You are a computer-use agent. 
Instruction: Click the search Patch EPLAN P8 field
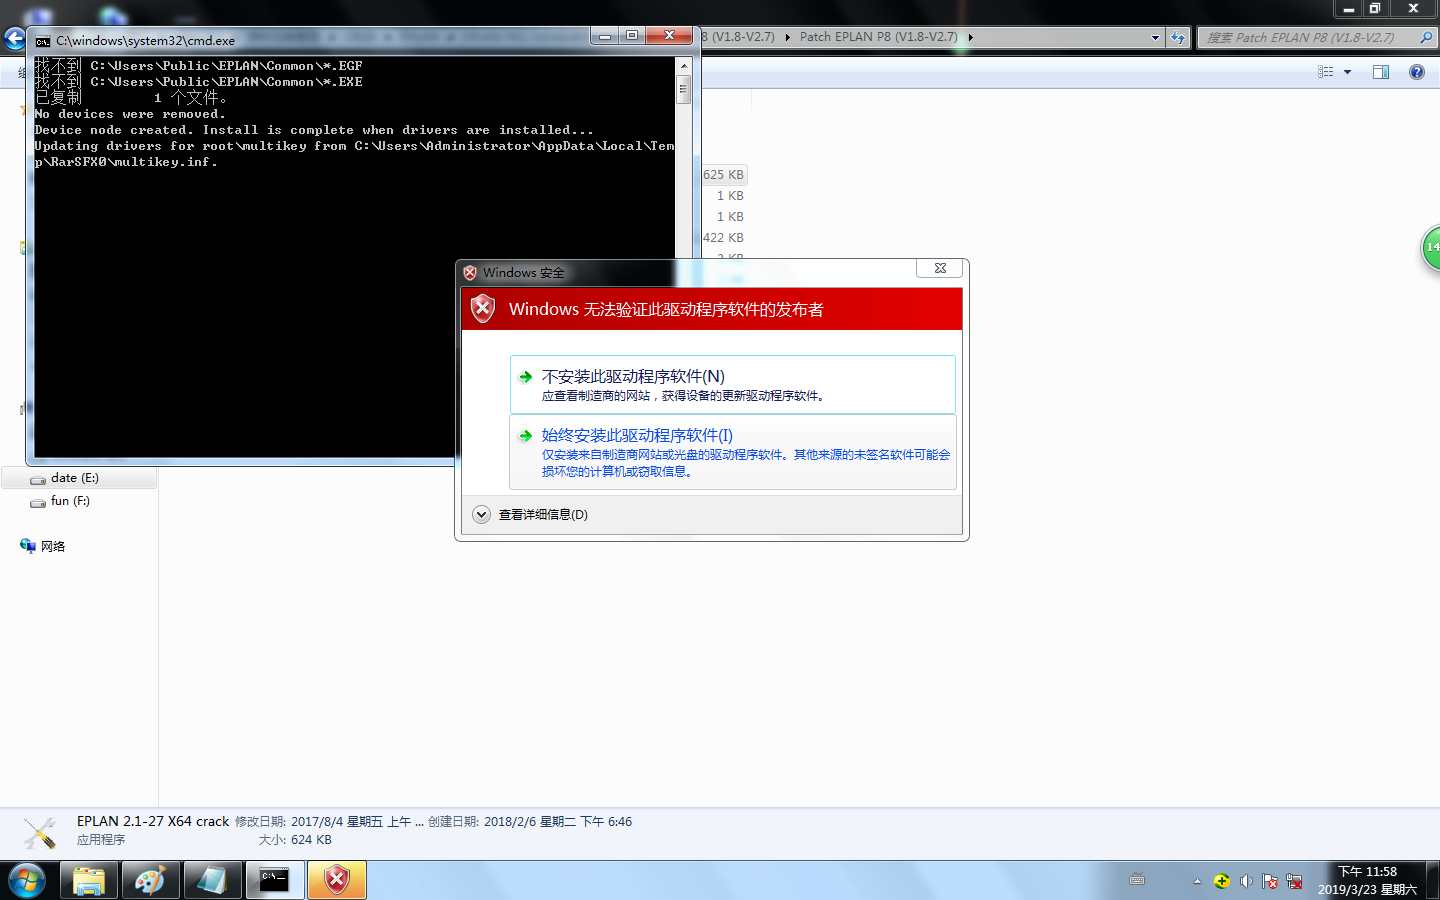pos(1308,38)
